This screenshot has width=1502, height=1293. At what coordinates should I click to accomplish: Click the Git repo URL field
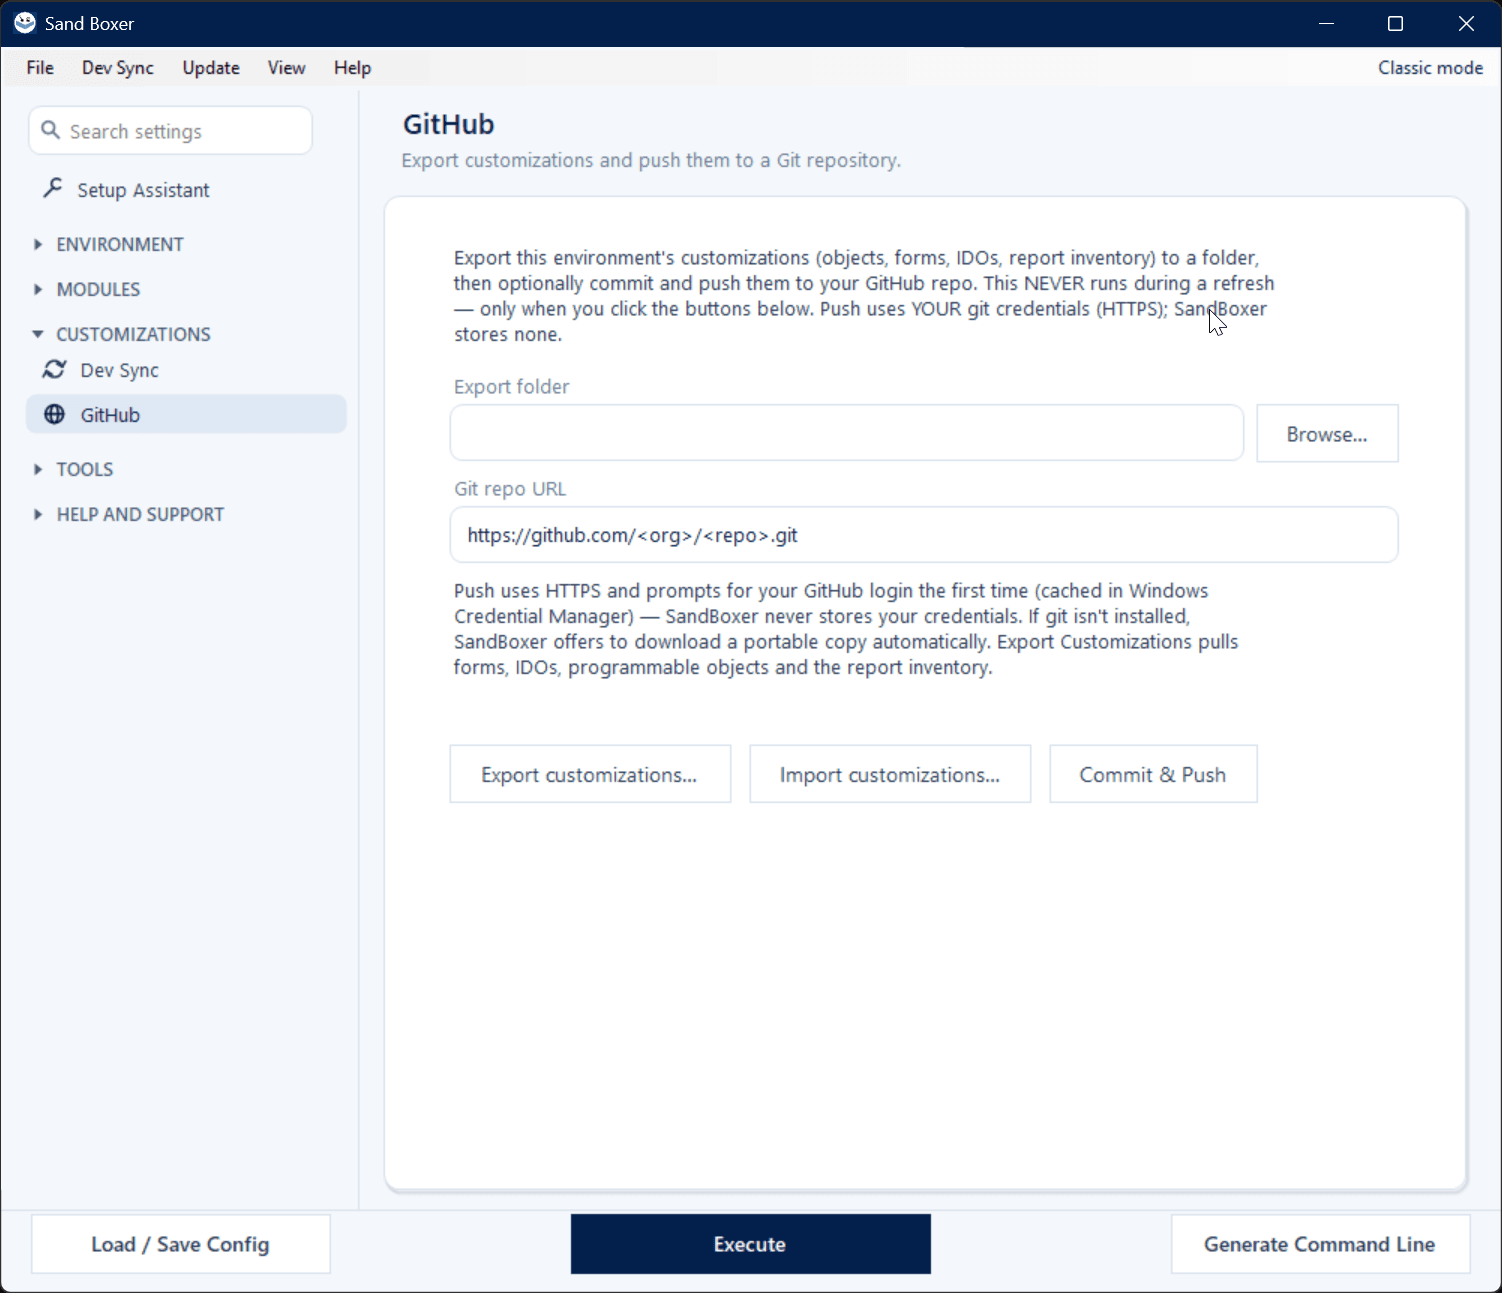[x=924, y=535]
